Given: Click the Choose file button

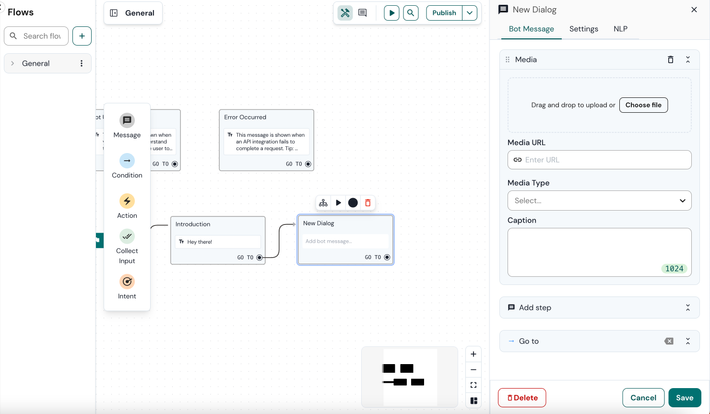Looking at the screenshot, I should [643, 105].
